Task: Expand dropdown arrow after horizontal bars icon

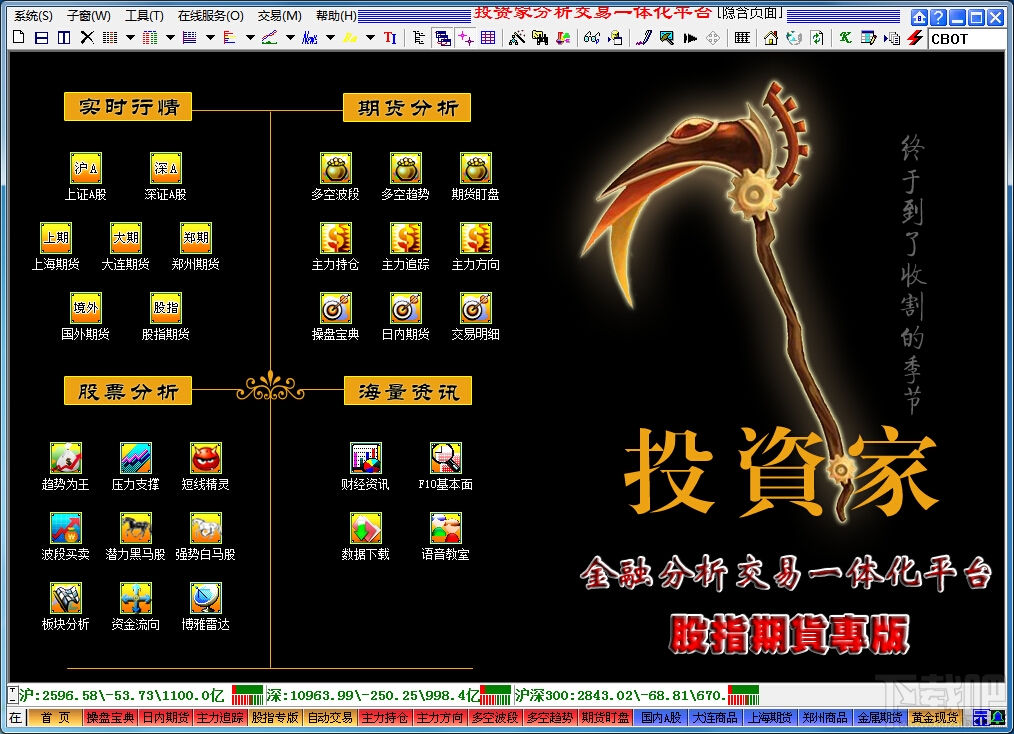Action: (x=250, y=38)
